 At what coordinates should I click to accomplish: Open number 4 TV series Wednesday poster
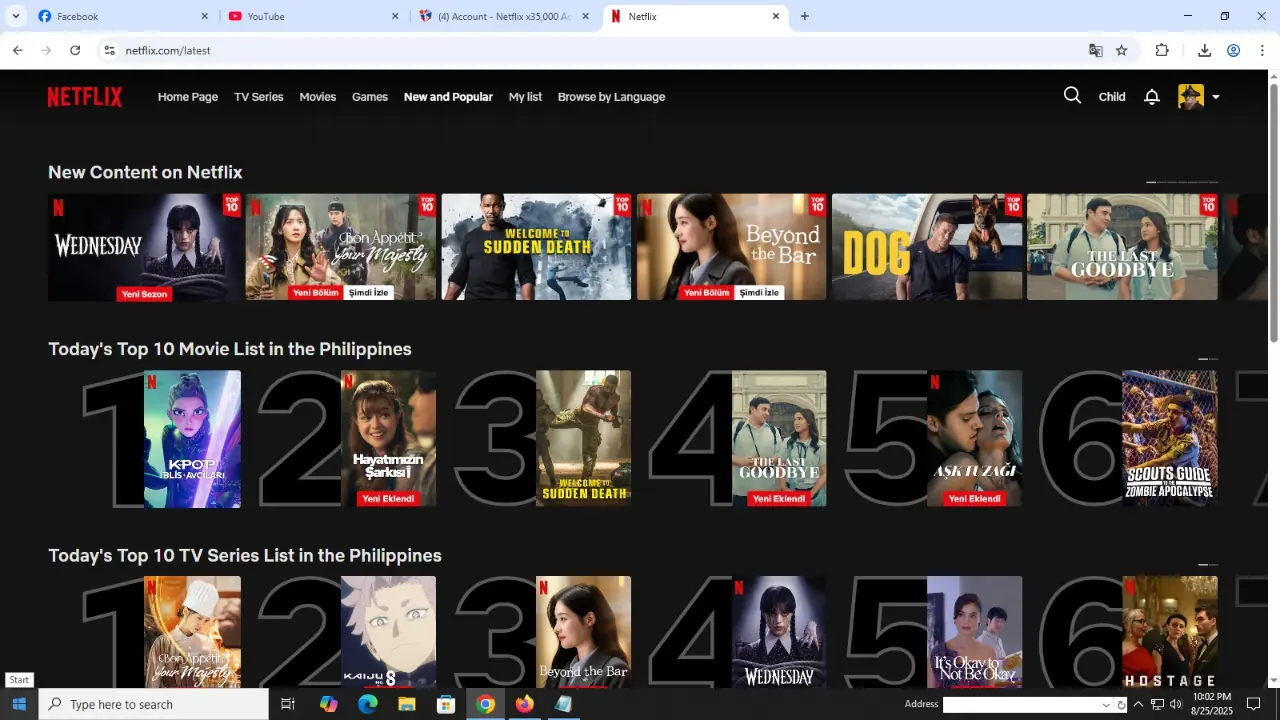click(x=779, y=631)
